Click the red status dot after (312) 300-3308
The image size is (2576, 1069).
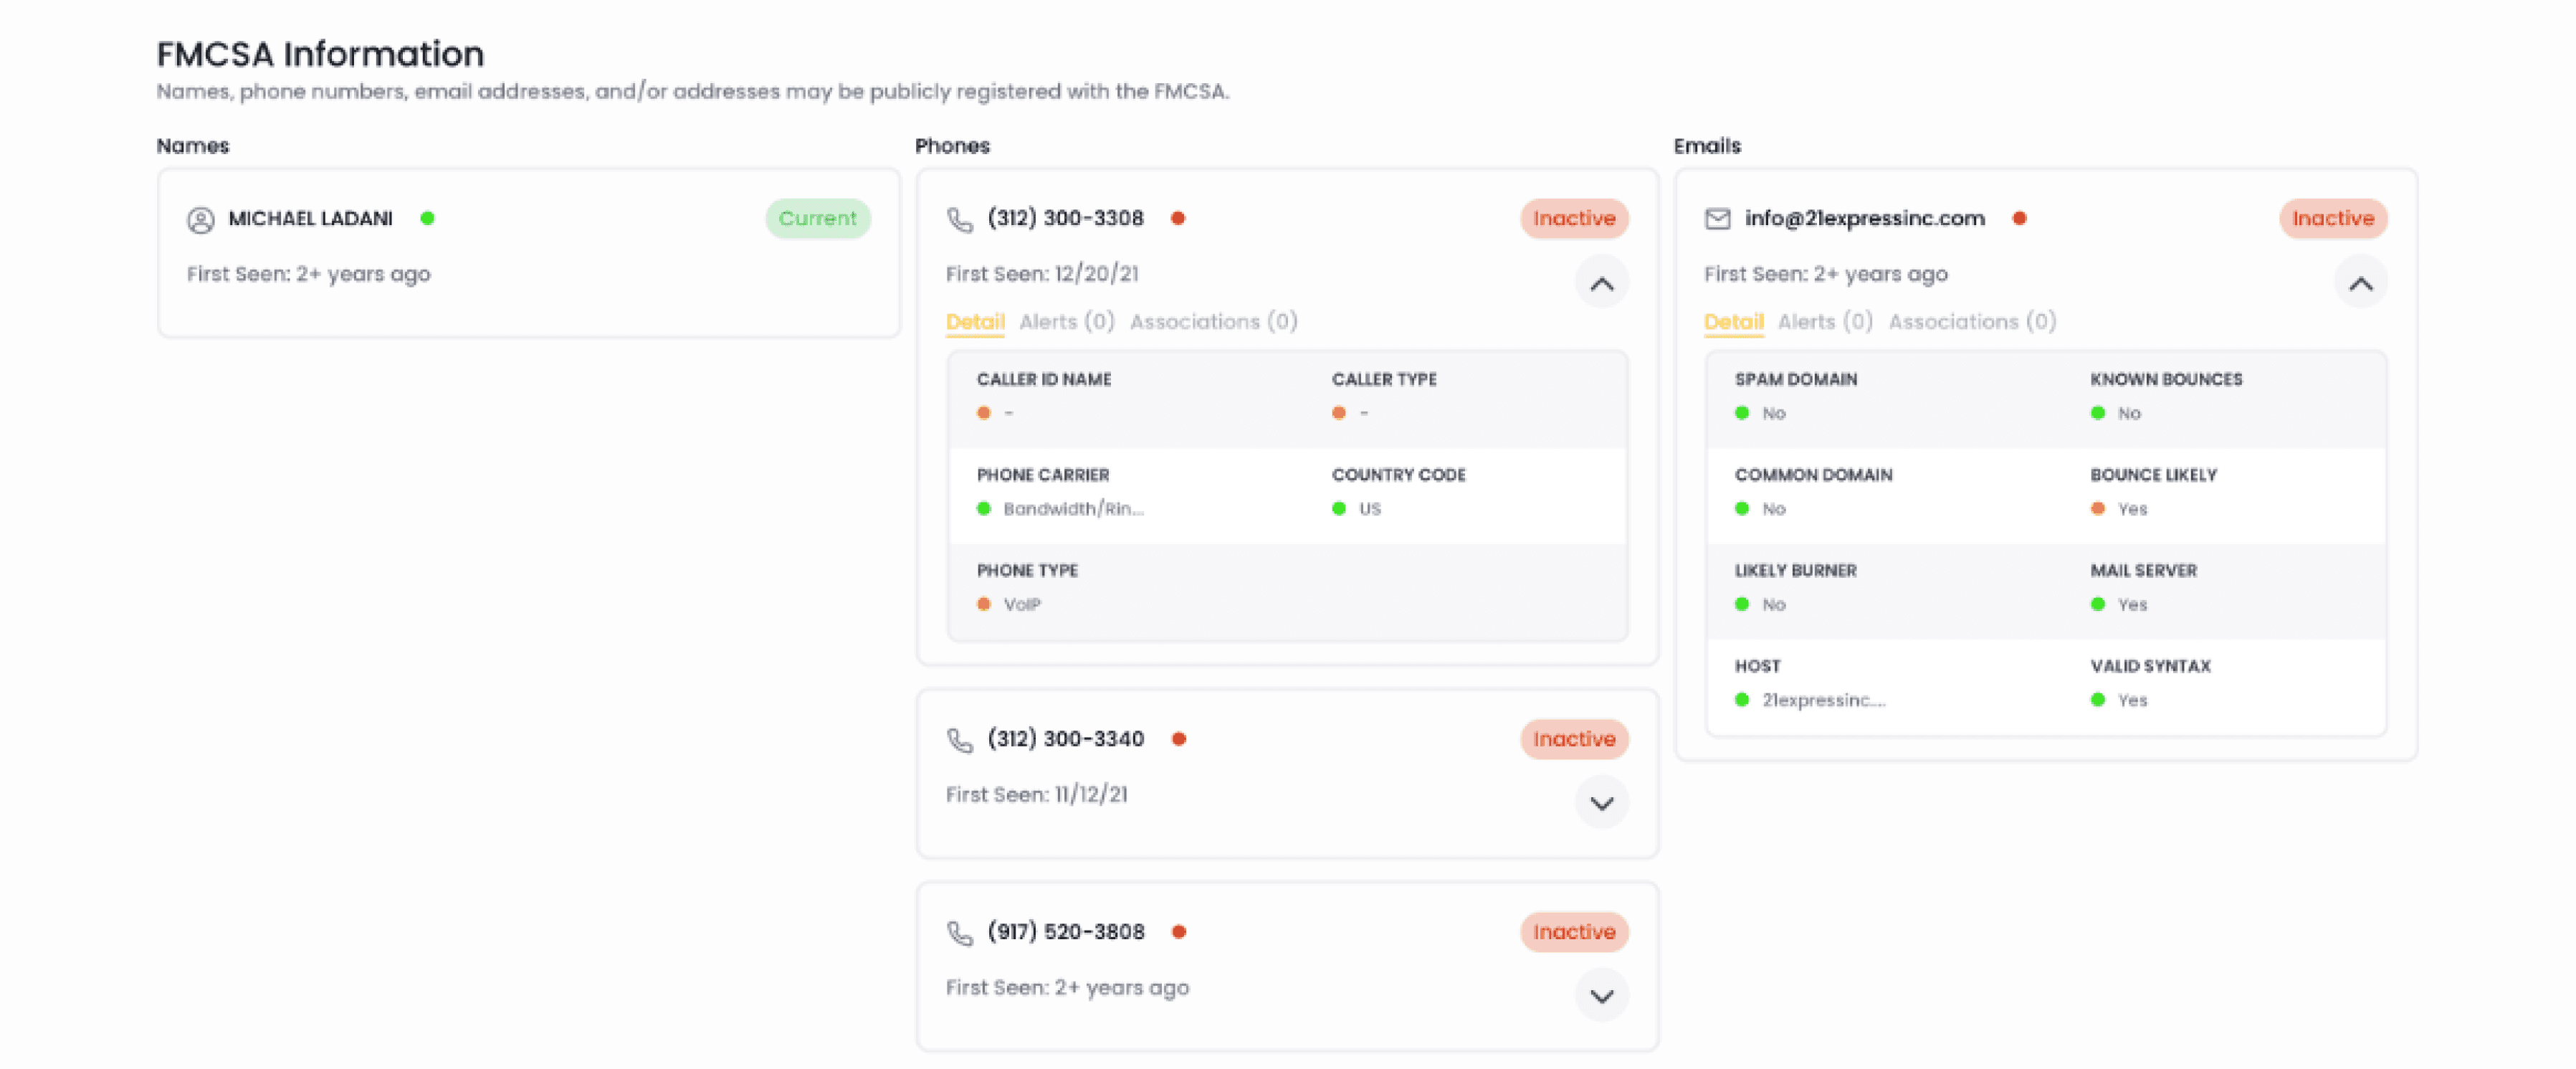click(x=1178, y=218)
